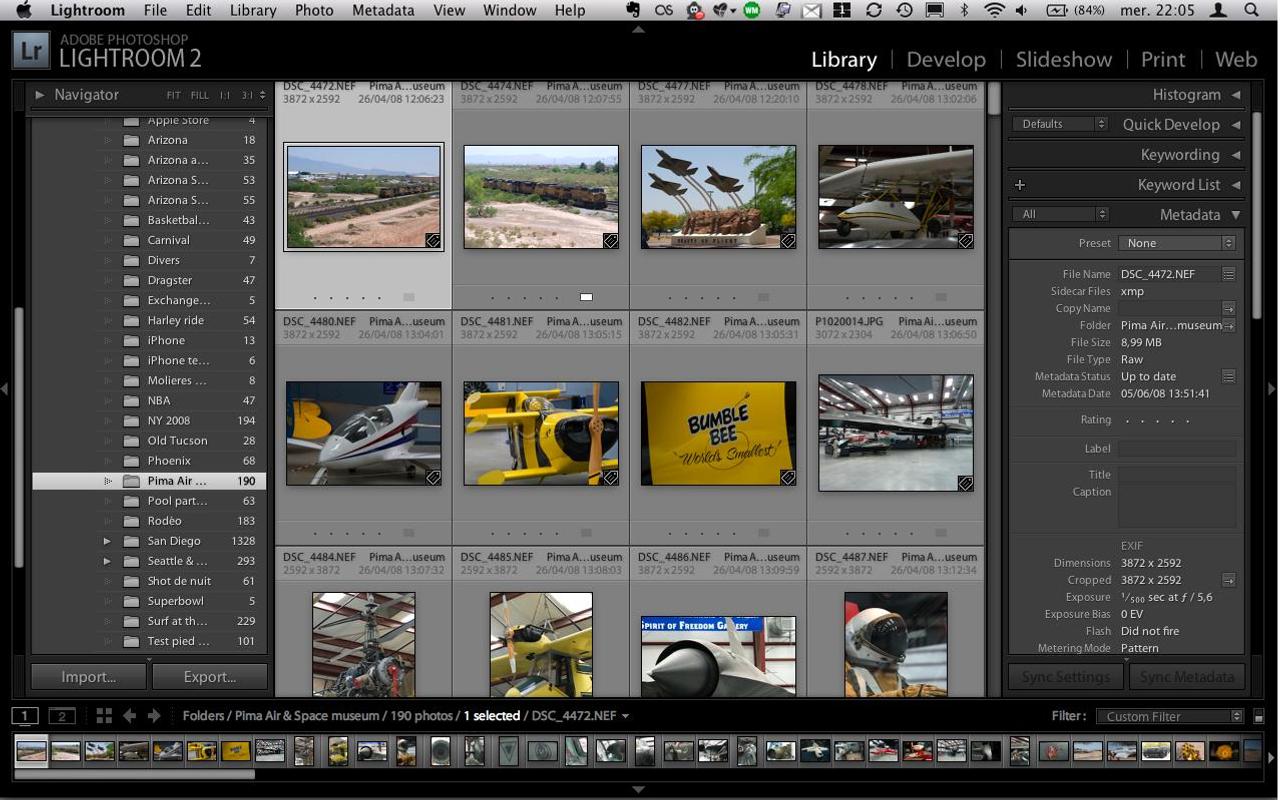The image size is (1280, 800).
Task: Click the main window '1' display icon
Action: pyautogui.click(x=25, y=715)
